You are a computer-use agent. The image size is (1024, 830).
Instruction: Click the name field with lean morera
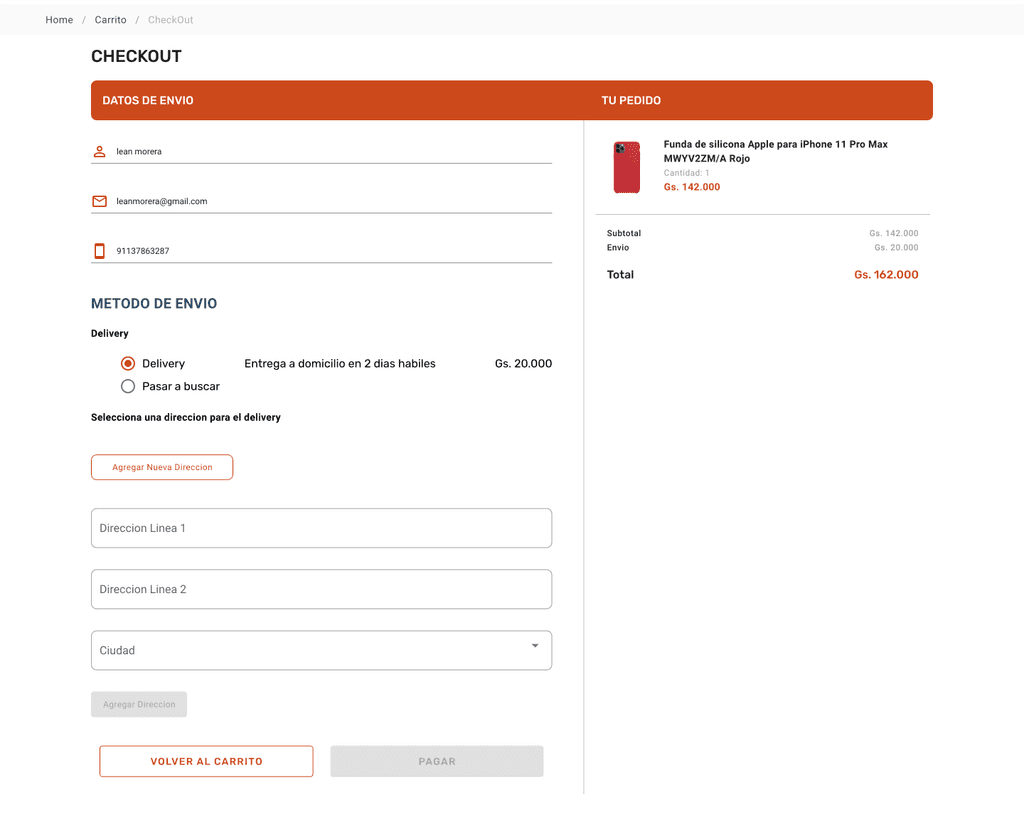321,152
